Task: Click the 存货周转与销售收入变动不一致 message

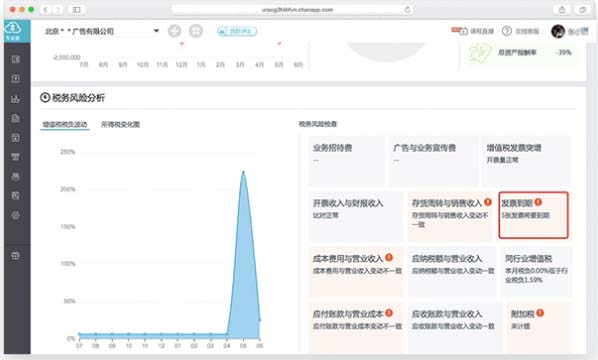Action: tap(450, 220)
